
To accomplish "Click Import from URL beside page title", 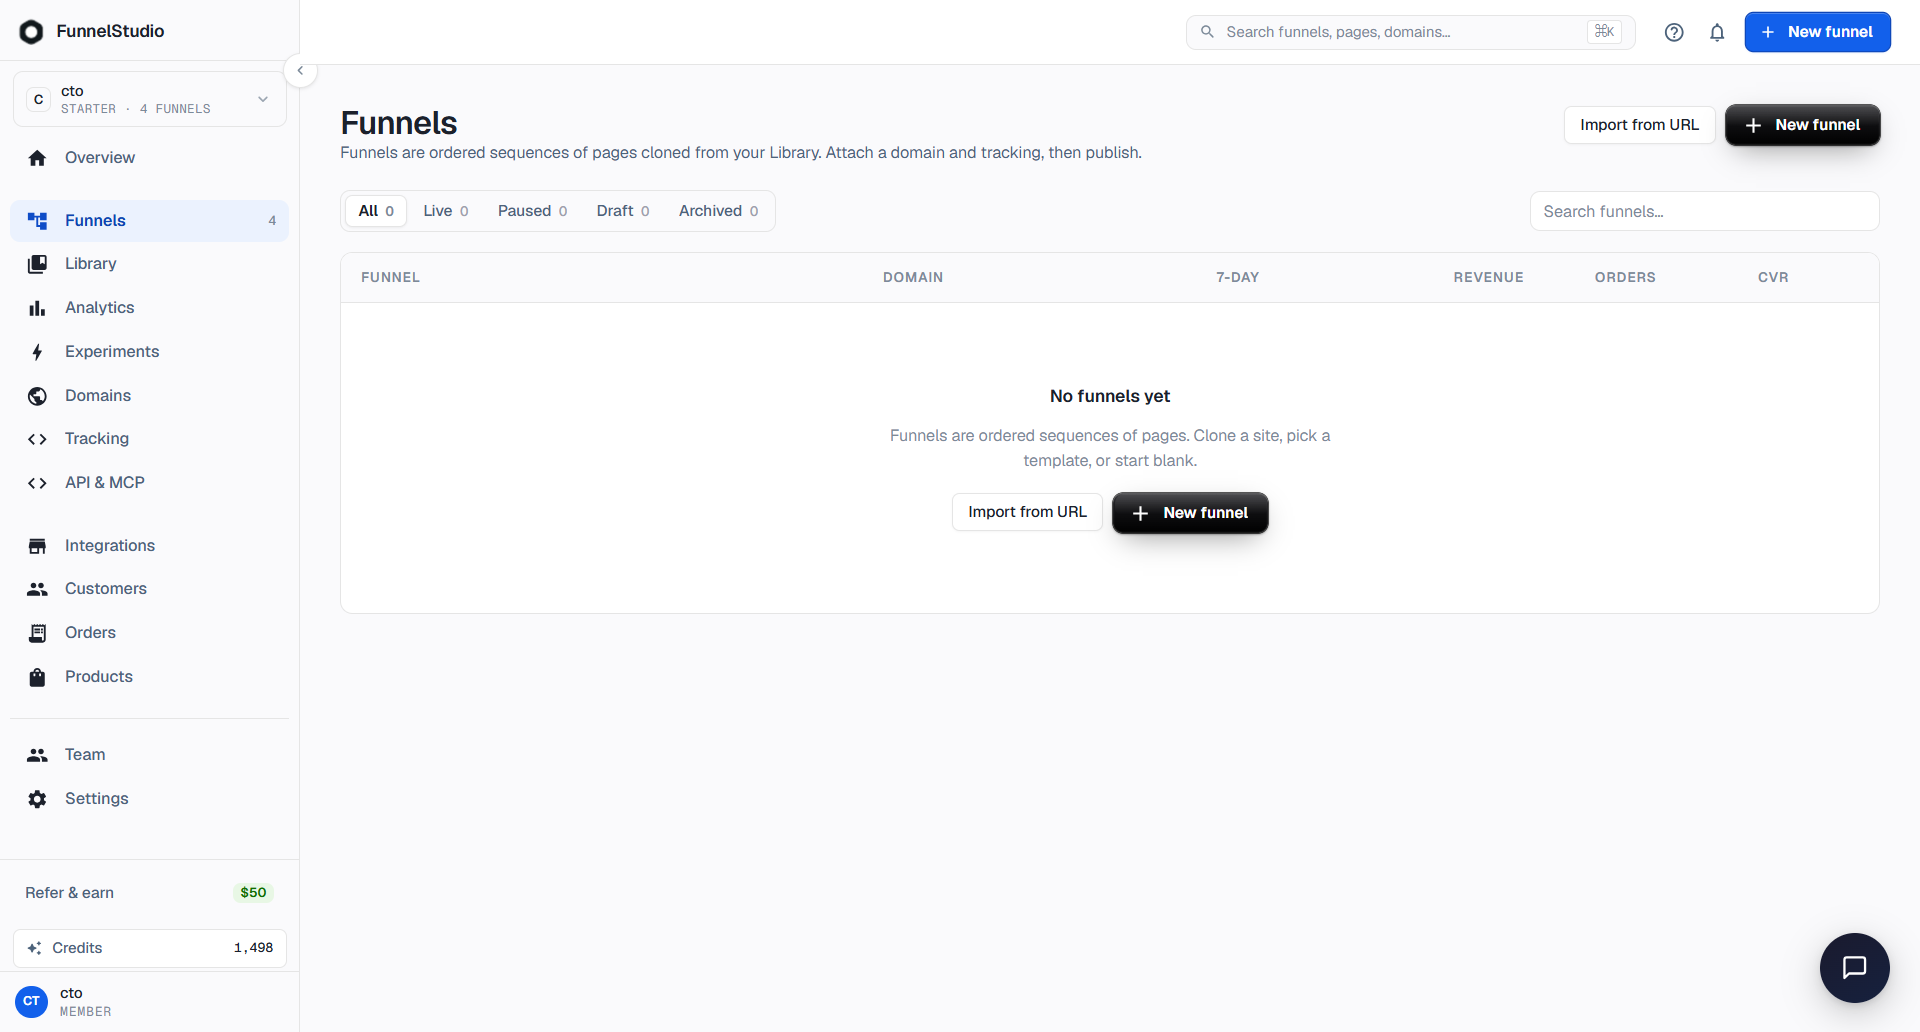I will pyautogui.click(x=1639, y=125).
